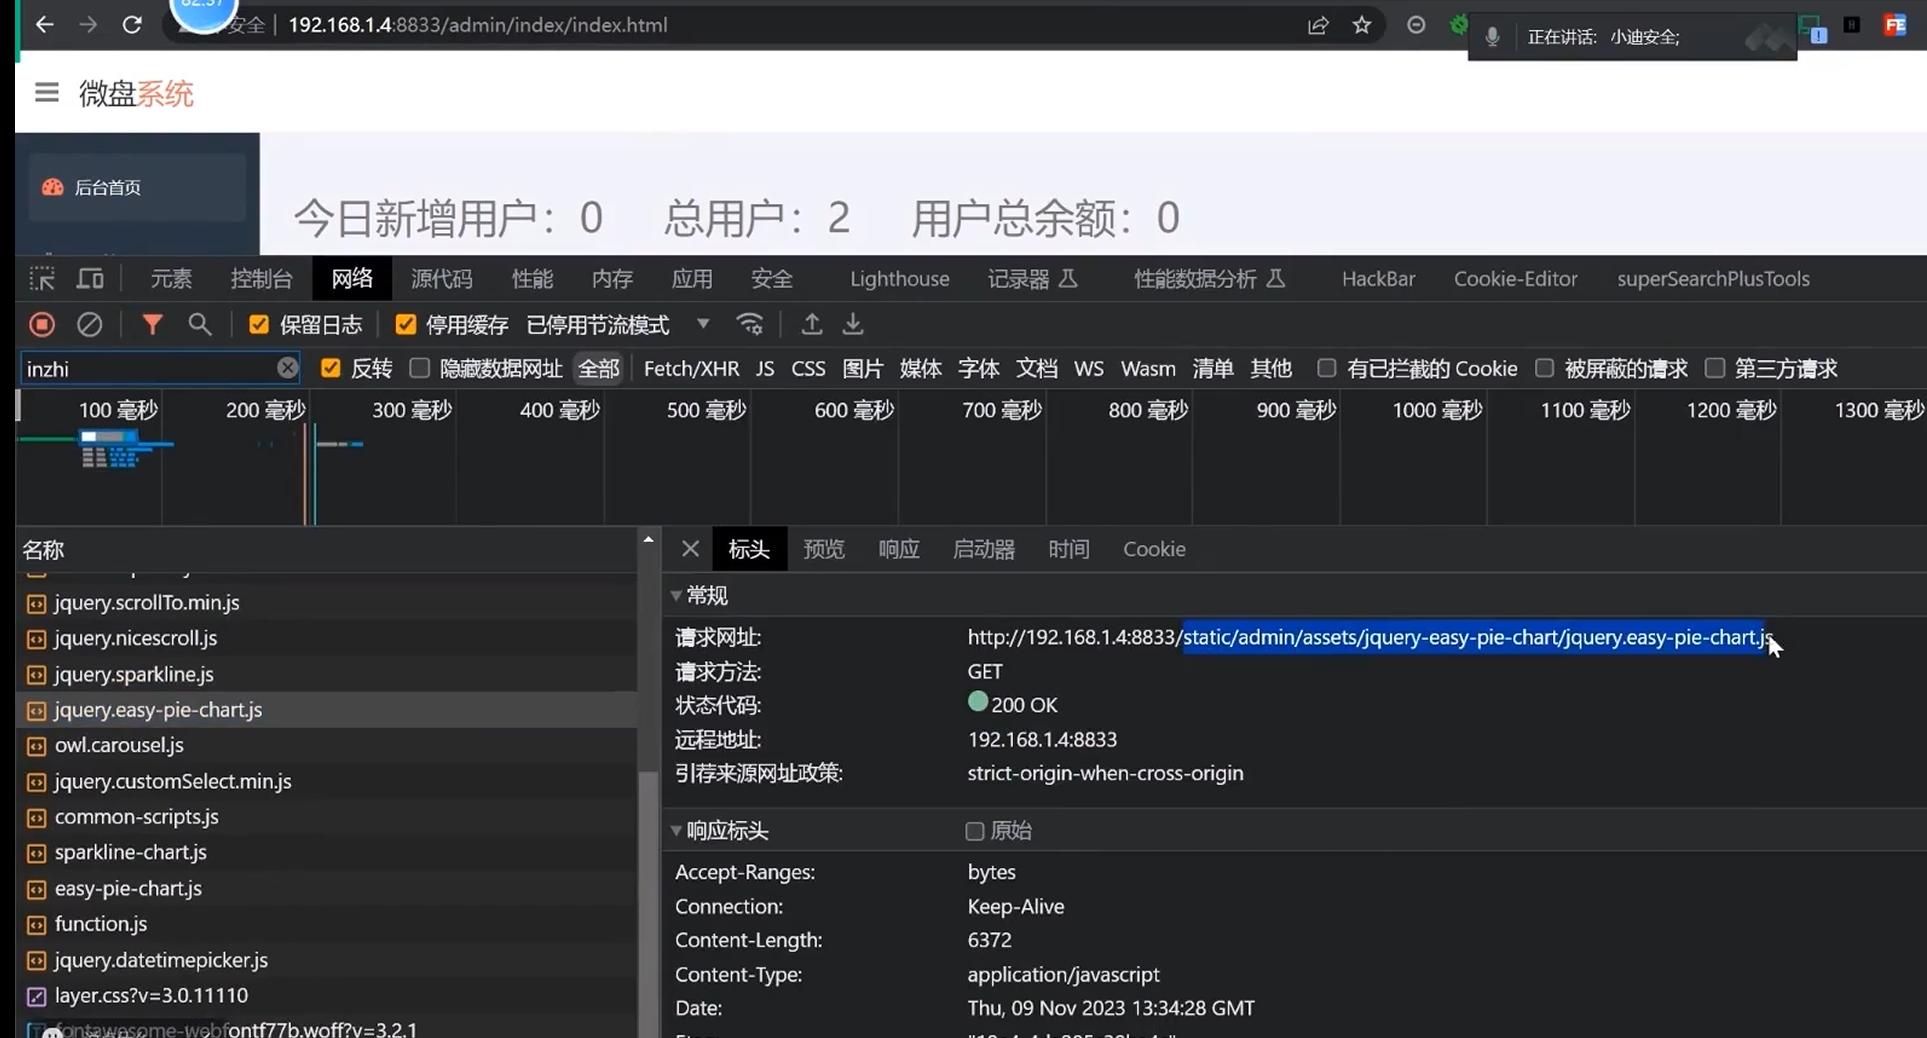Check 有已拦截的 Cookie option

[1326, 368]
